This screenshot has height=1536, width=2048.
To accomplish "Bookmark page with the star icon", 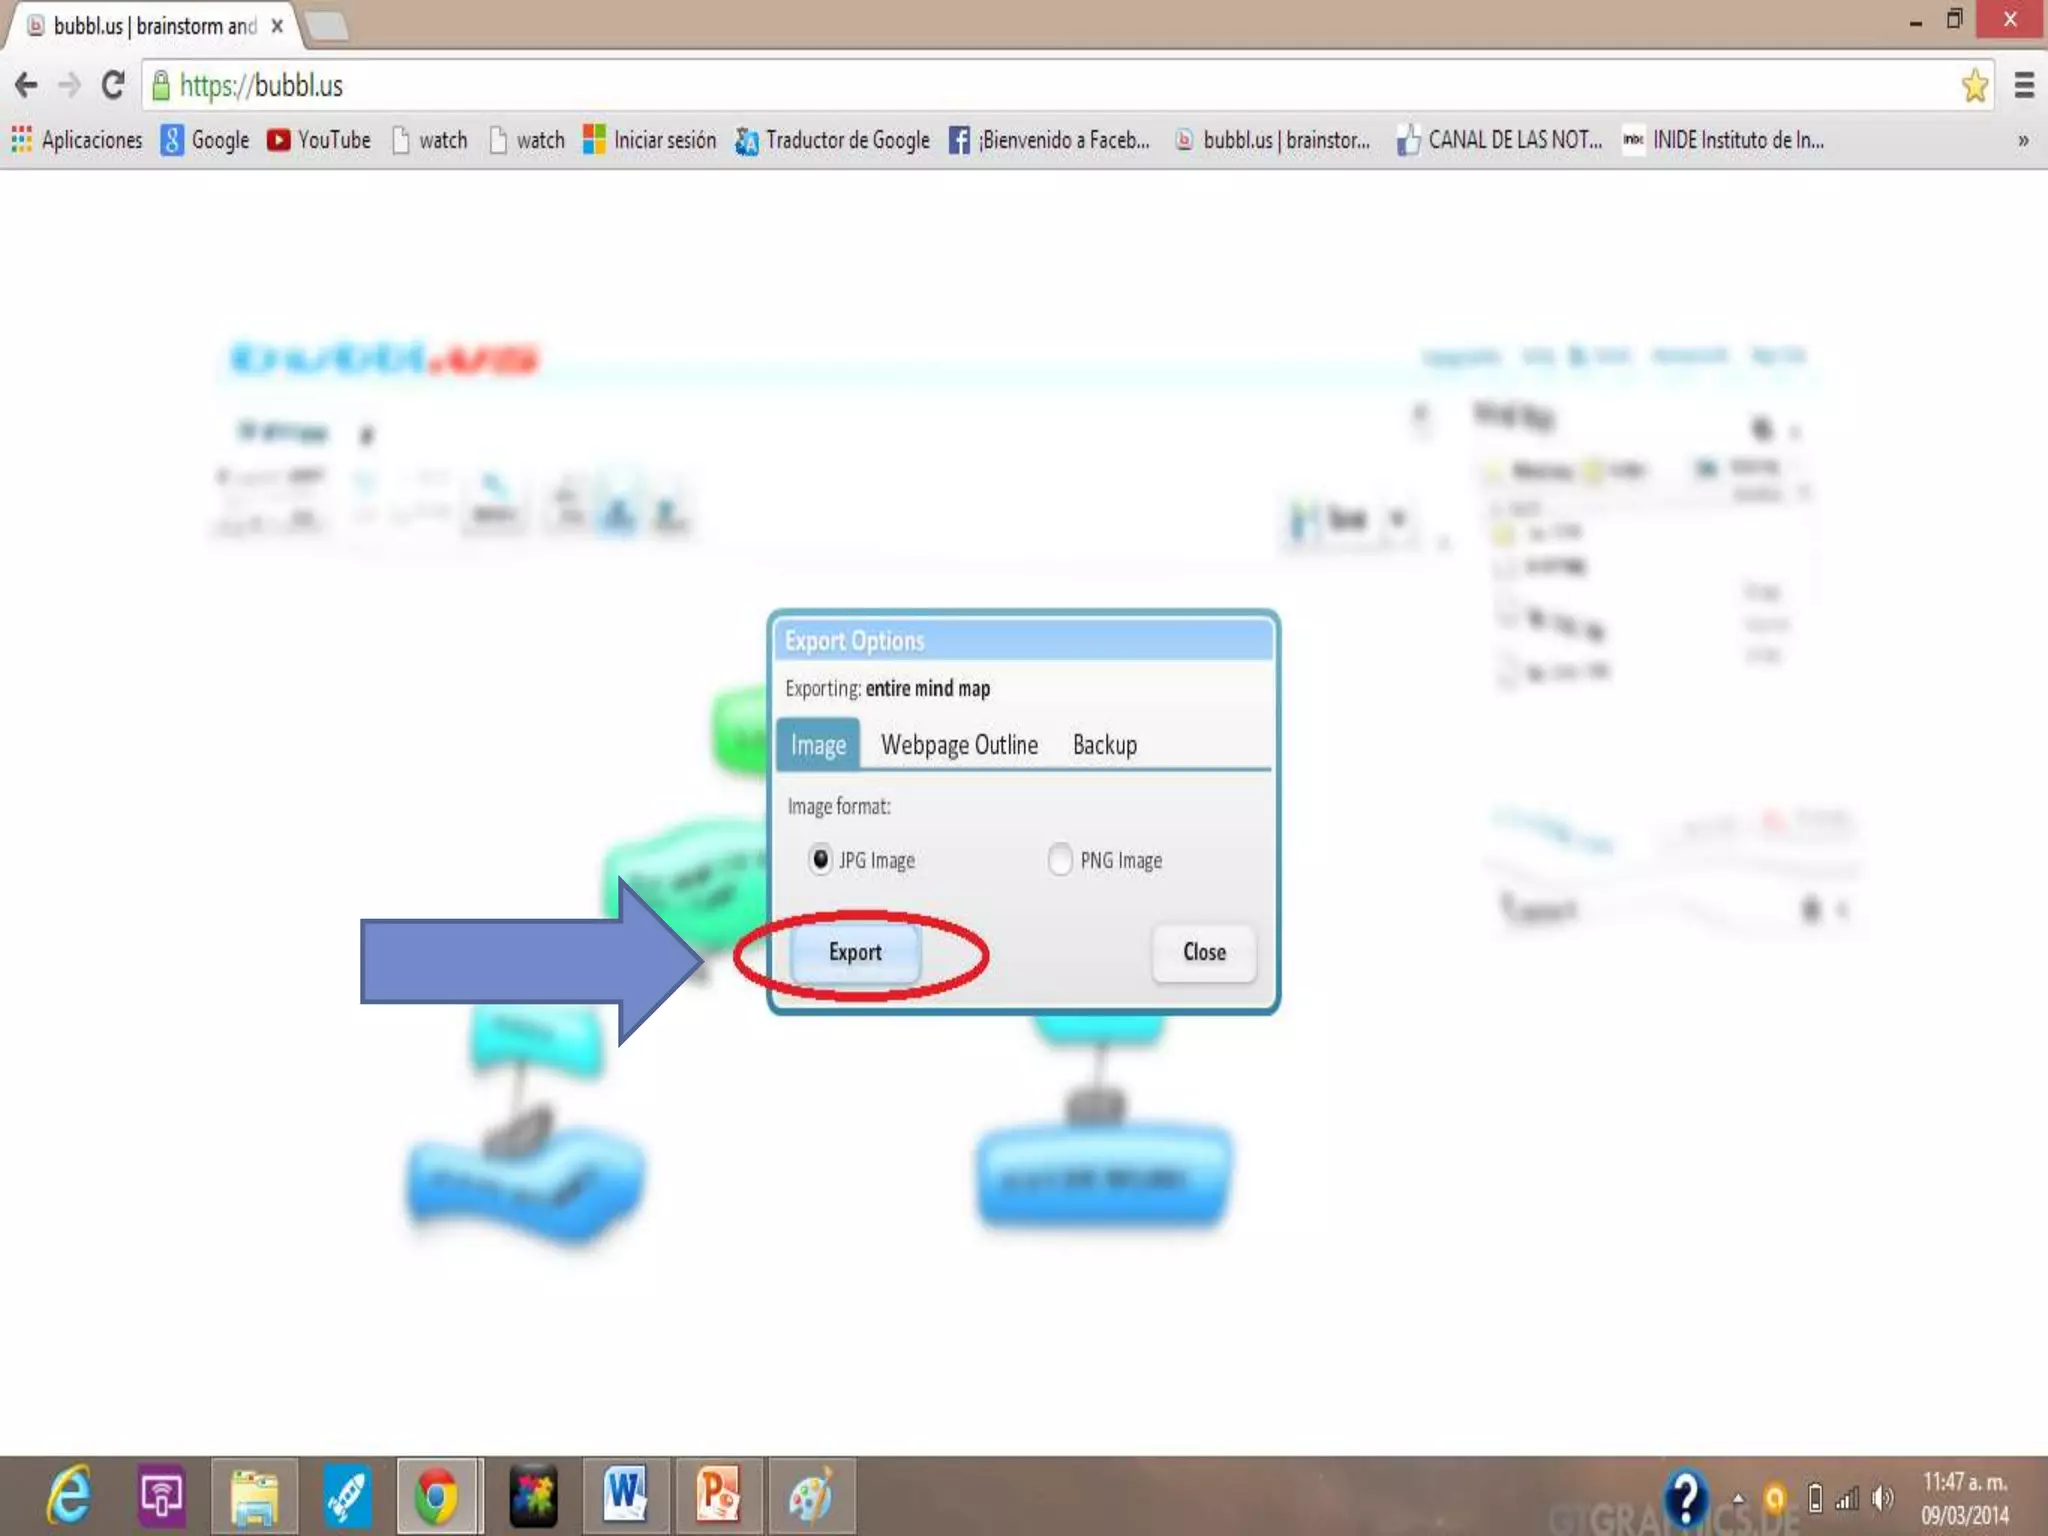I will [1974, 86].
